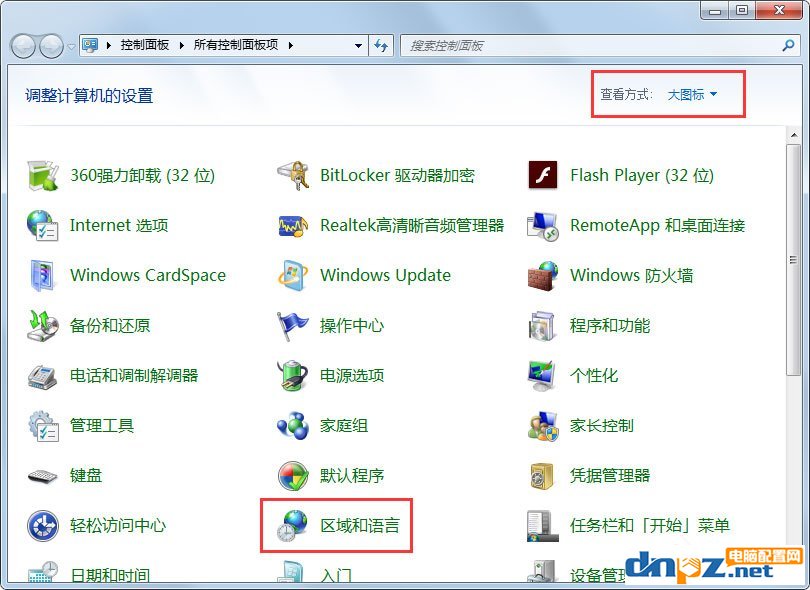Open the Internet 选项 icon
Viewport: 810px width, 590px height.
pyautogui.click(x=42, y=225)
